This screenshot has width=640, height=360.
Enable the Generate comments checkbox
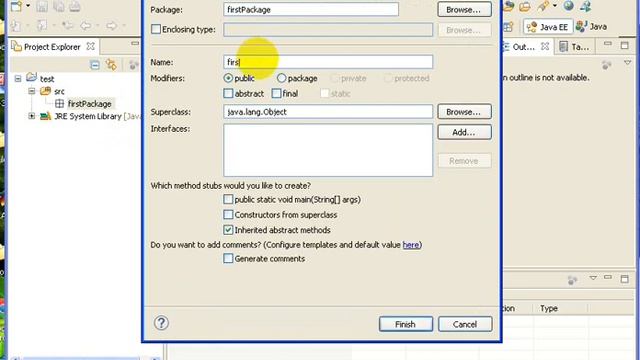pos(228,258)
